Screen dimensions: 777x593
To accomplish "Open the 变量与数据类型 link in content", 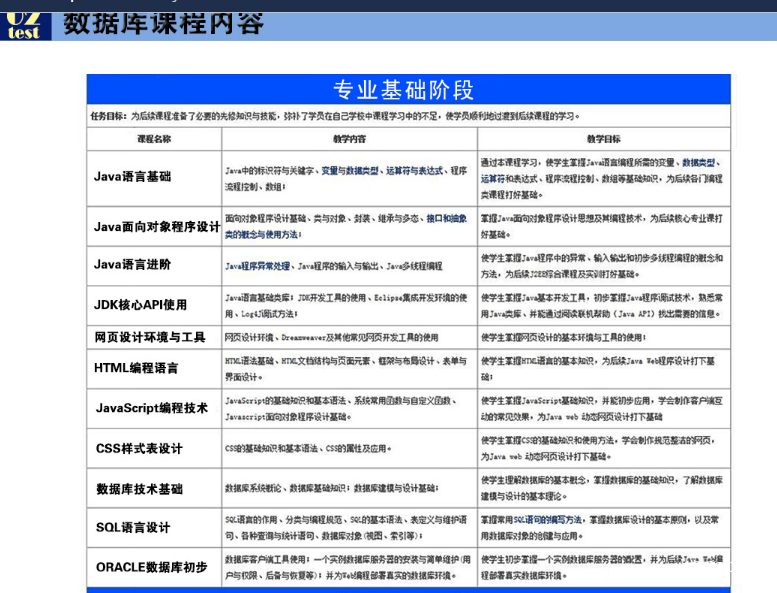I will [350, 171].
